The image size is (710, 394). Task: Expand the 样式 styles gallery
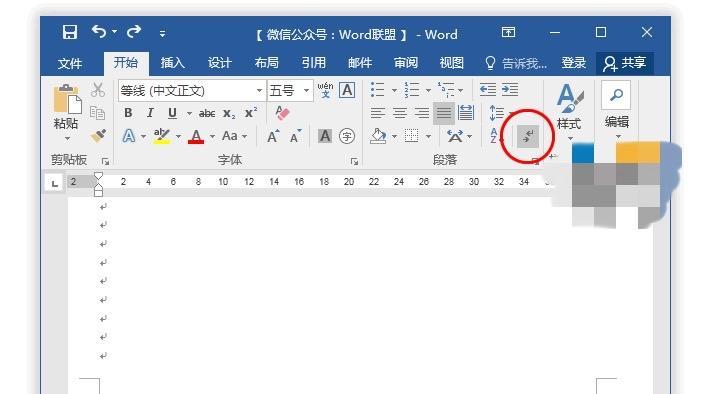[569, 112]
